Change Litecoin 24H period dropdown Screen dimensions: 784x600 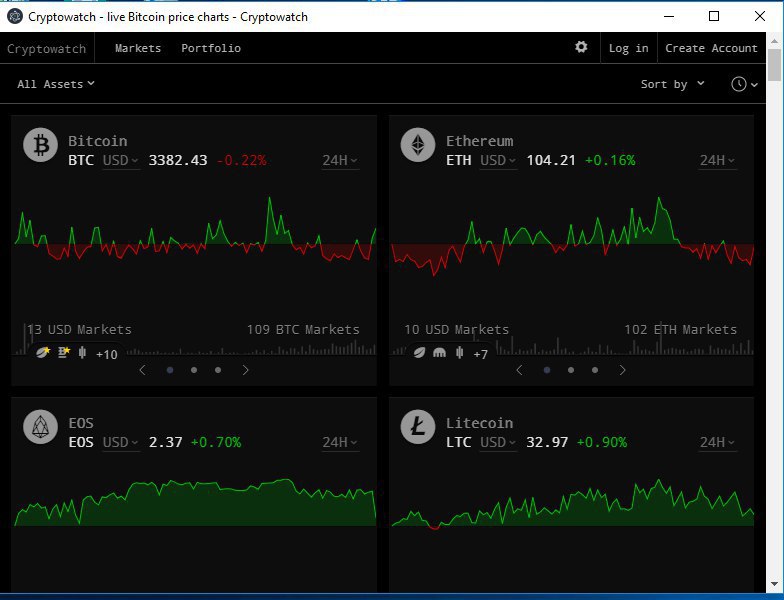(718, 442)
